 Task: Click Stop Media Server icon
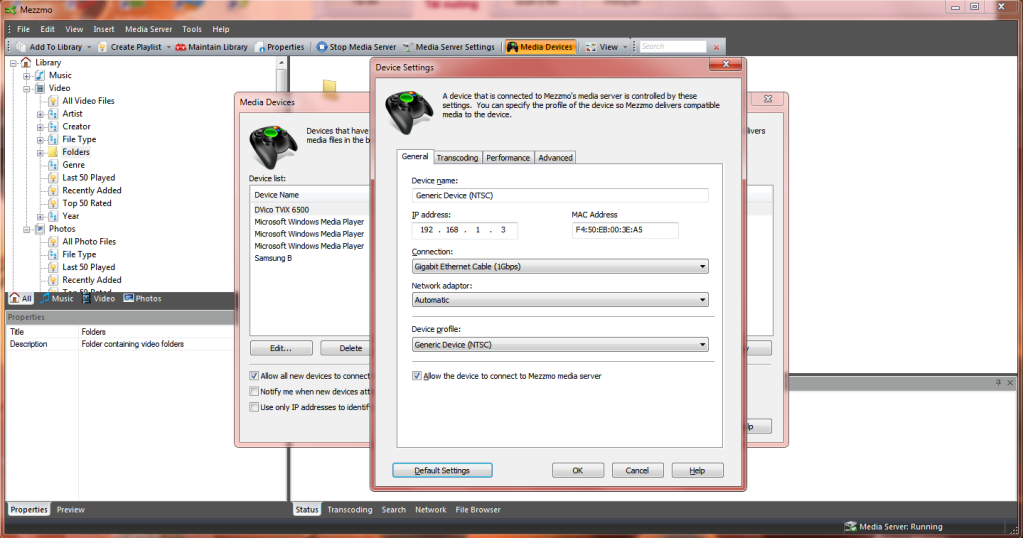point(322,47)
